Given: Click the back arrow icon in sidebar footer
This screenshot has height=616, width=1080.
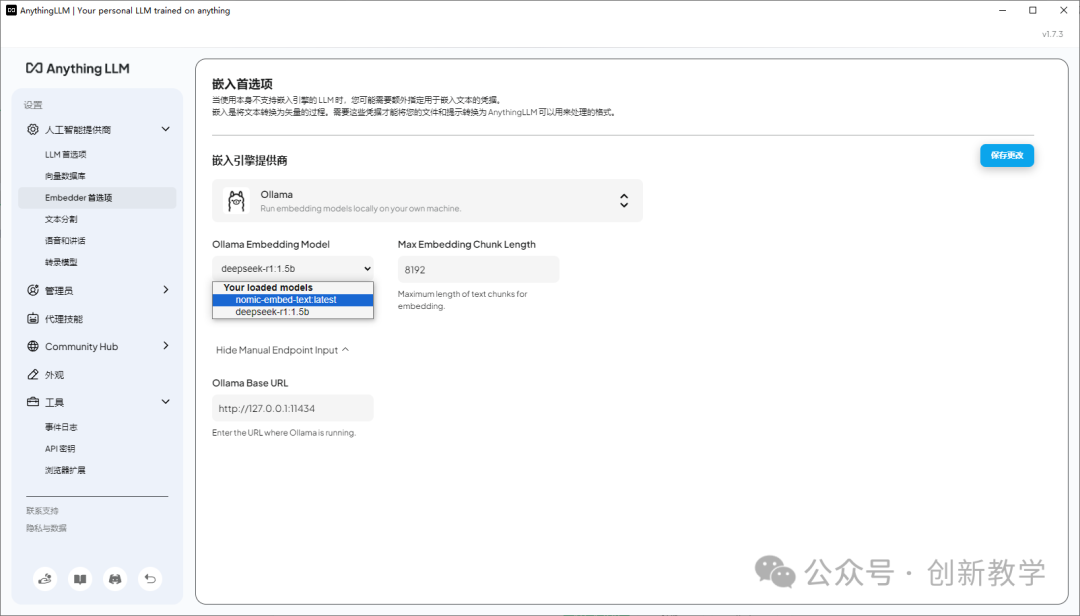Looking at the screenshot, I should (x=150, y=579).
